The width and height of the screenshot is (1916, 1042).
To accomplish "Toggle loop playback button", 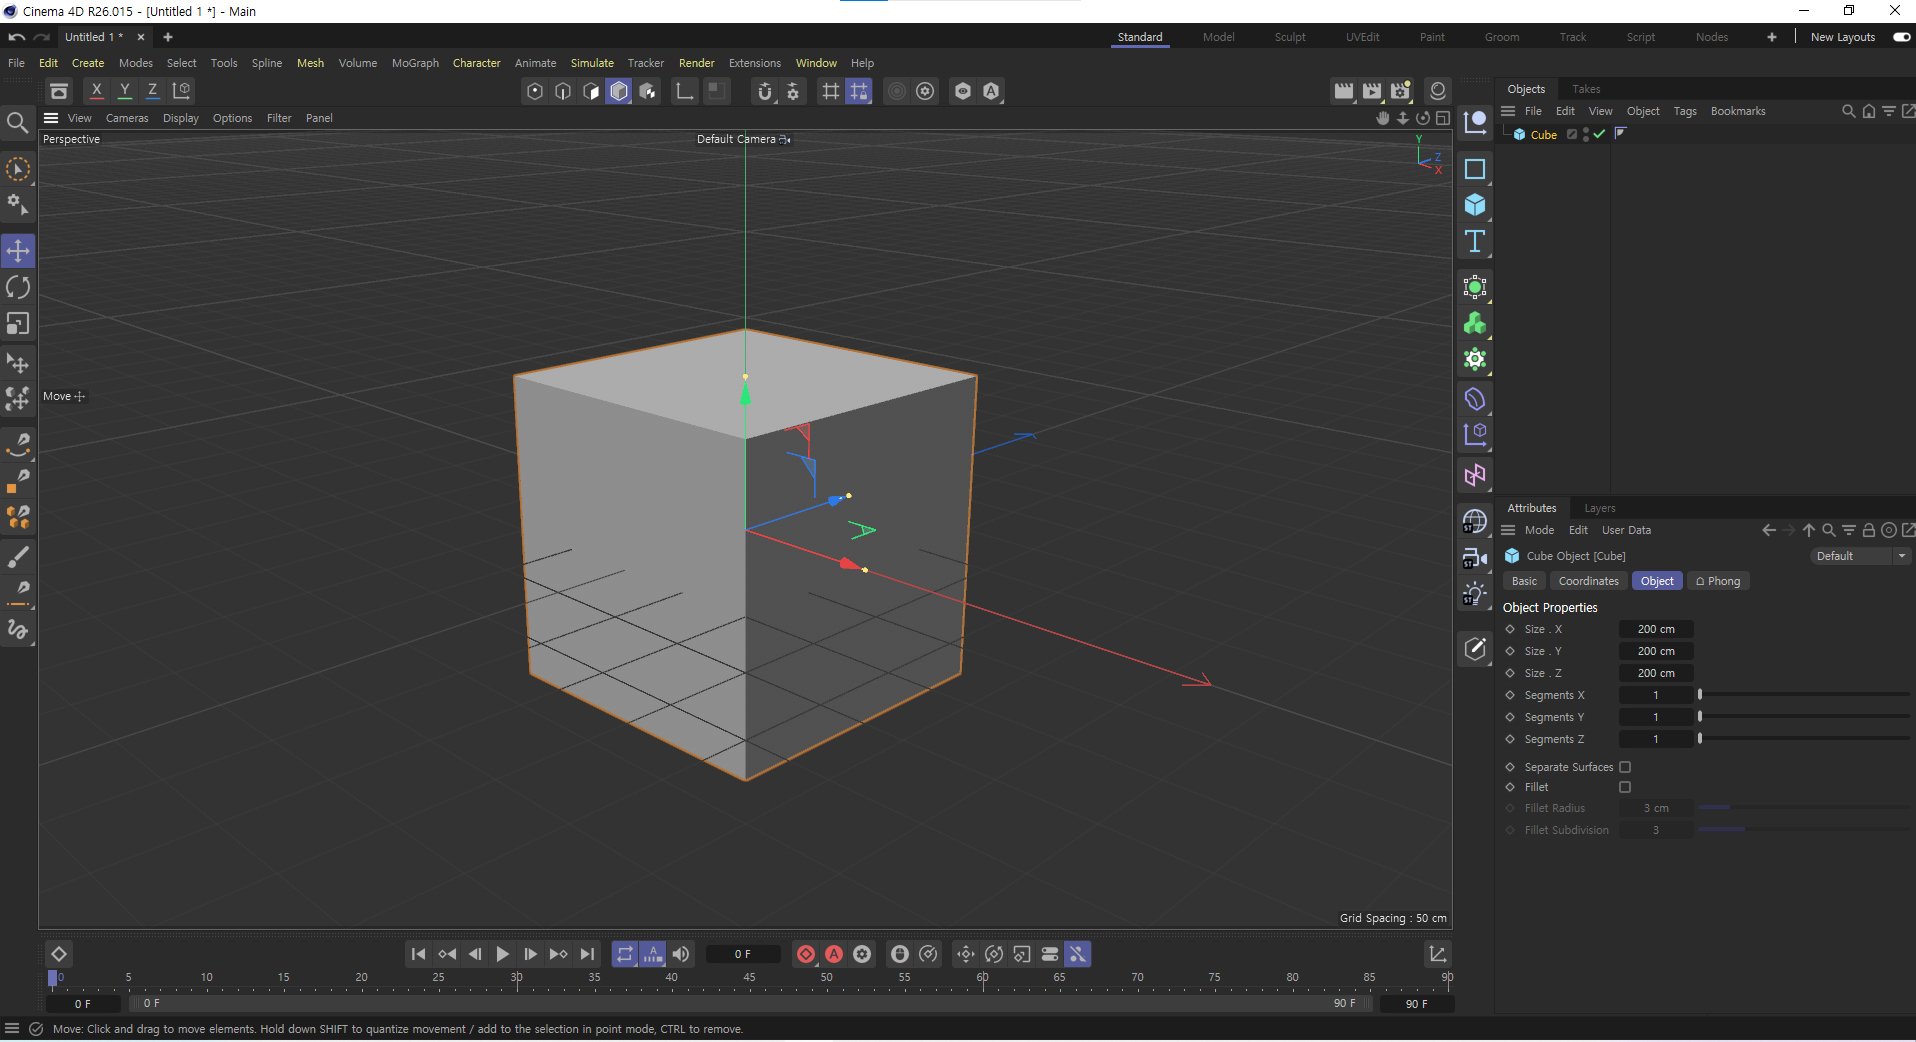I will click(x=625, y=954).
